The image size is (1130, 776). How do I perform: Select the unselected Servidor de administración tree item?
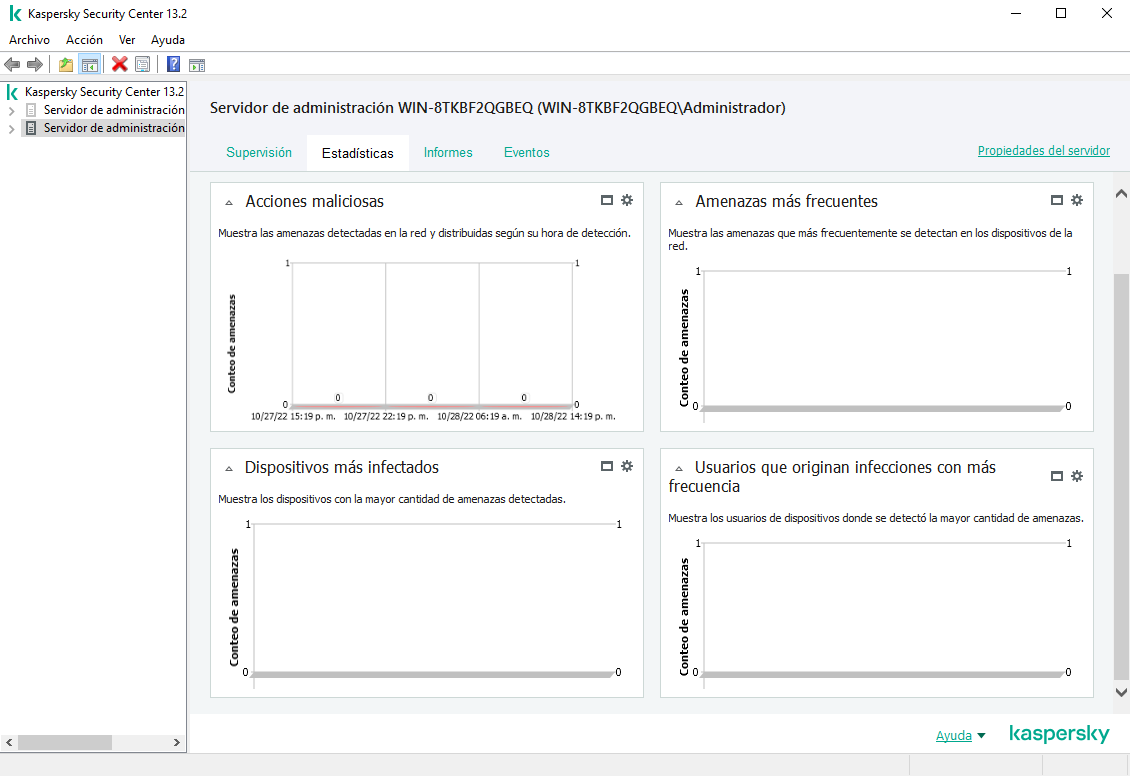click(x=114, y=110)
